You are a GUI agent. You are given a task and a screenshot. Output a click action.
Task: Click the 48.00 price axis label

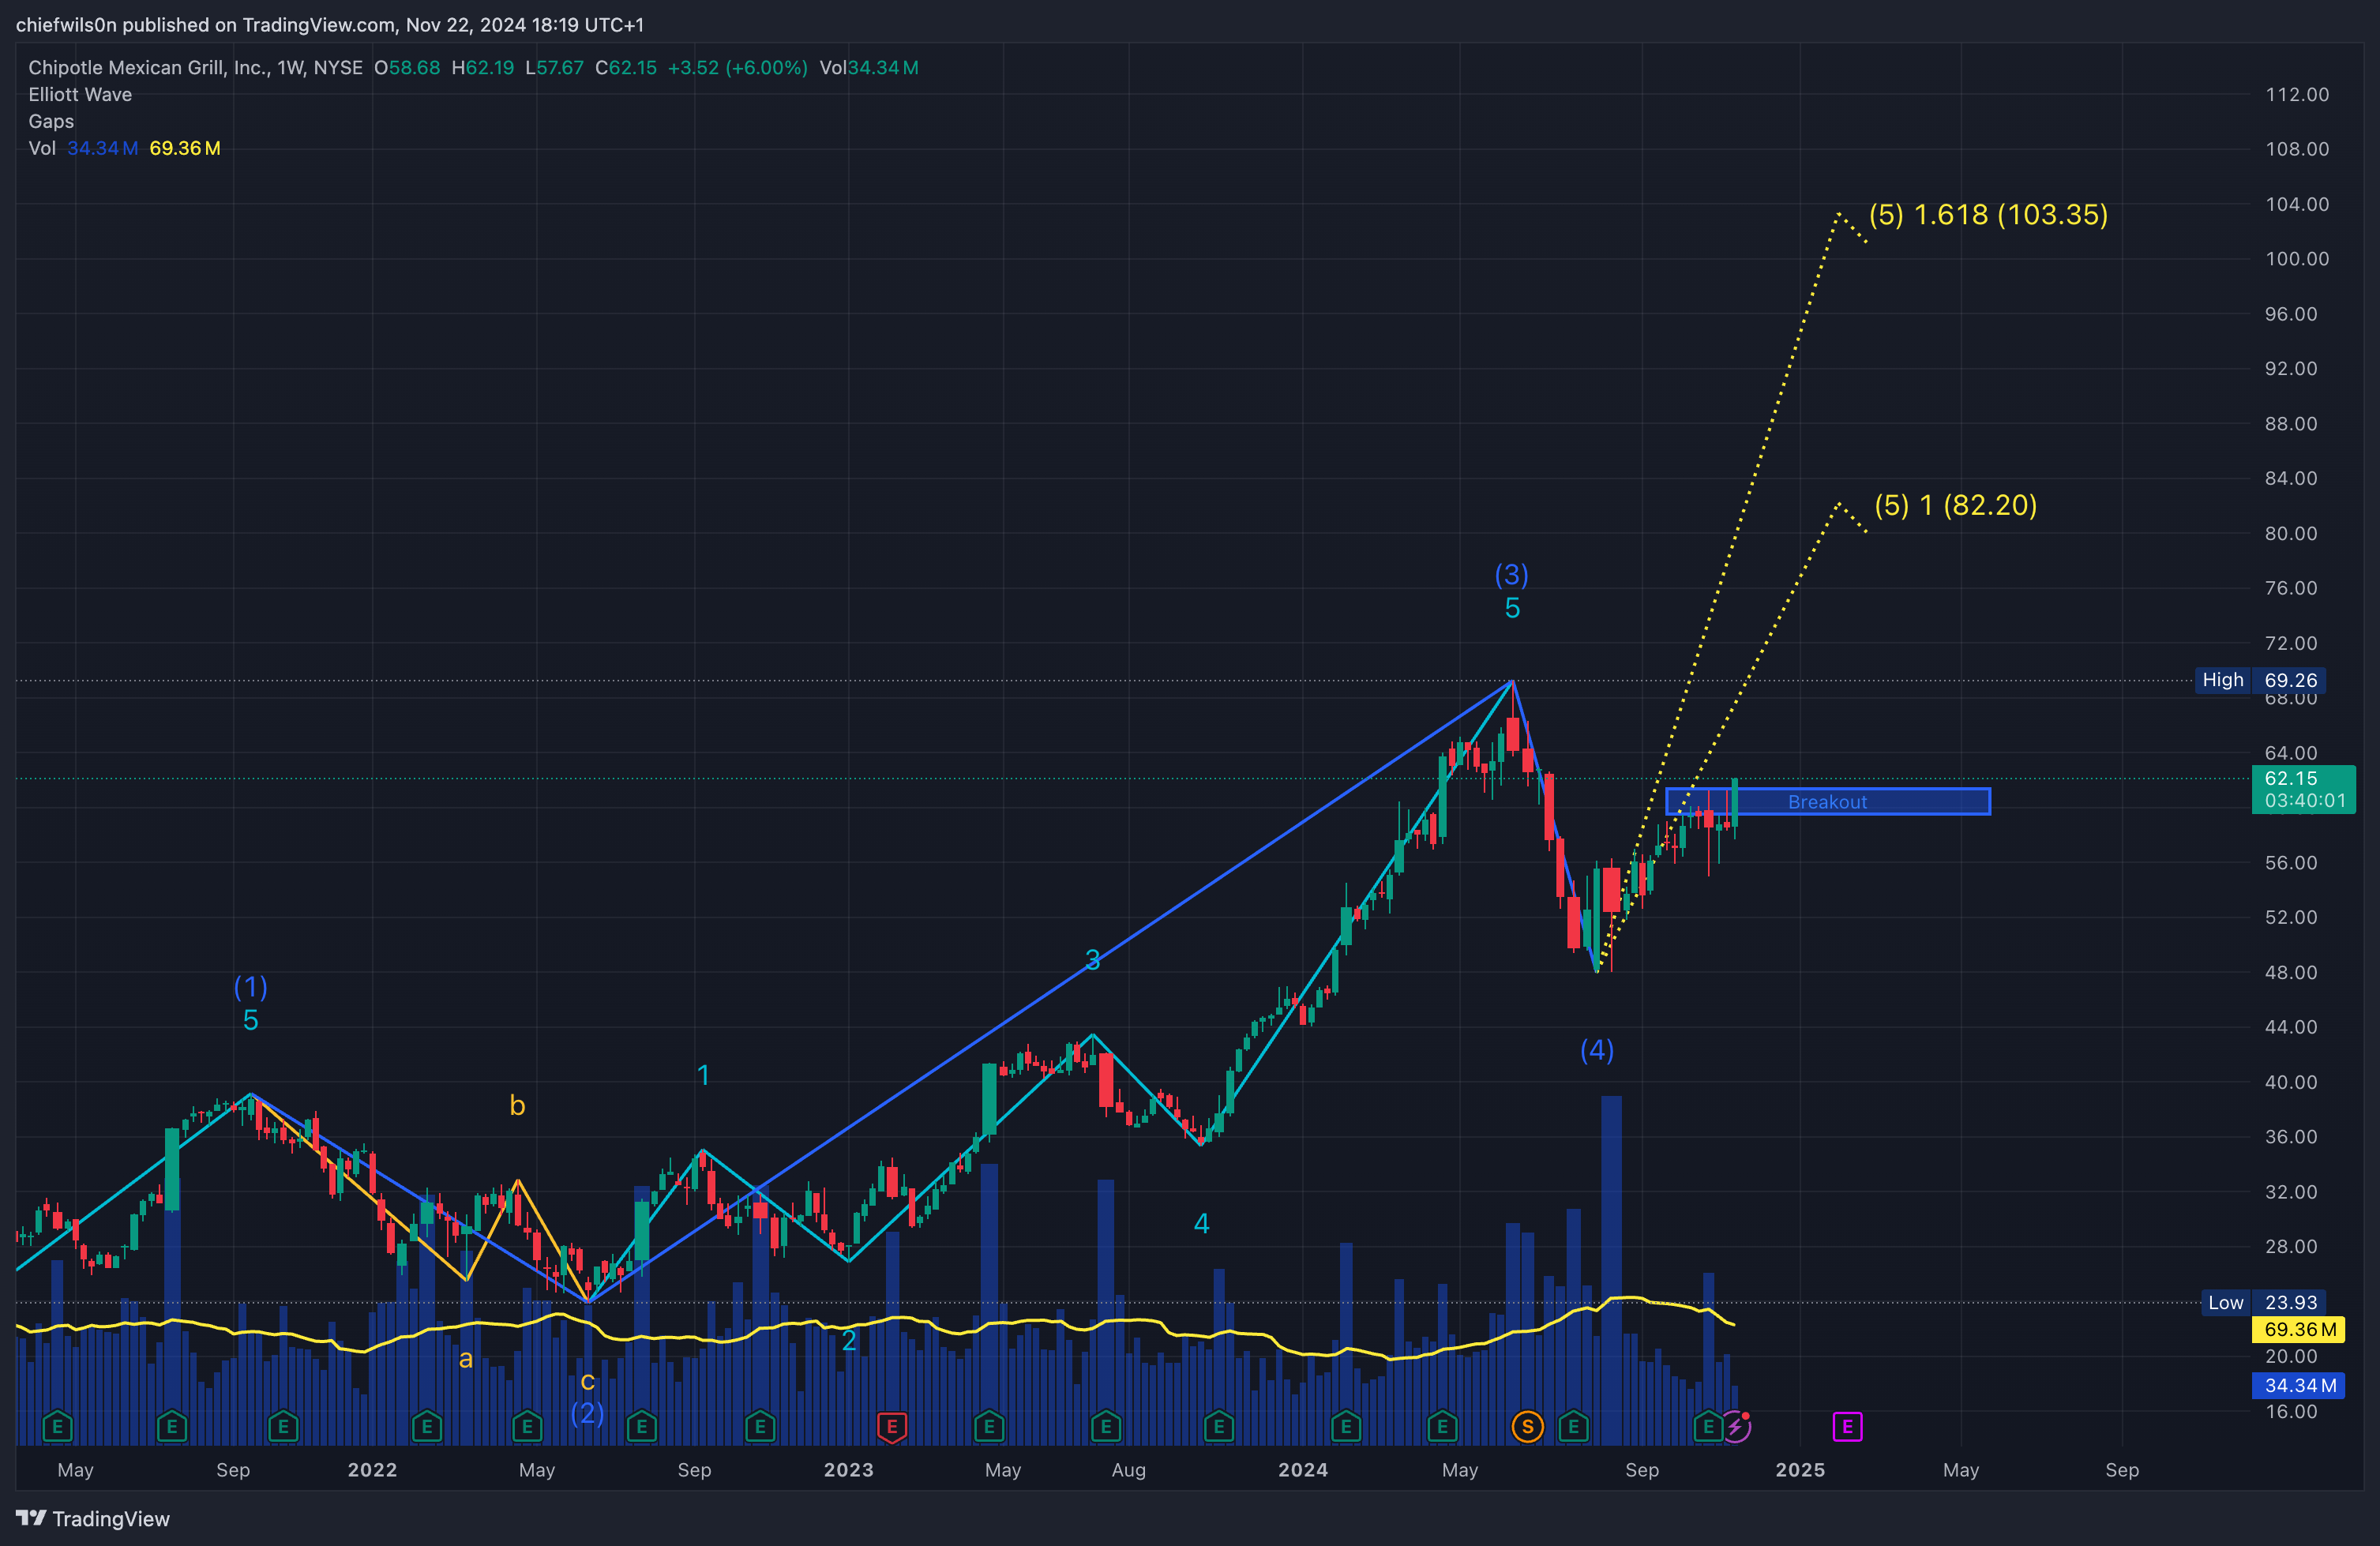pos(2291,972)
